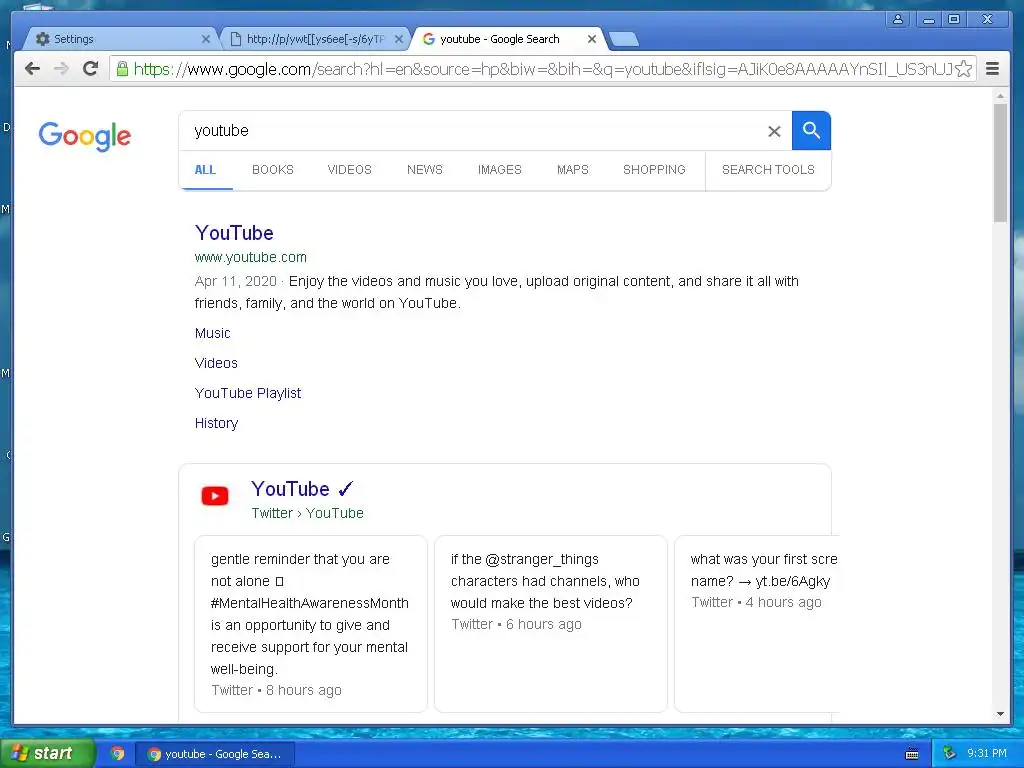Click 'Twitter • 4 hours ago' timestamp
Screen dimensions: 1024x768
click(x=756, y=603)
